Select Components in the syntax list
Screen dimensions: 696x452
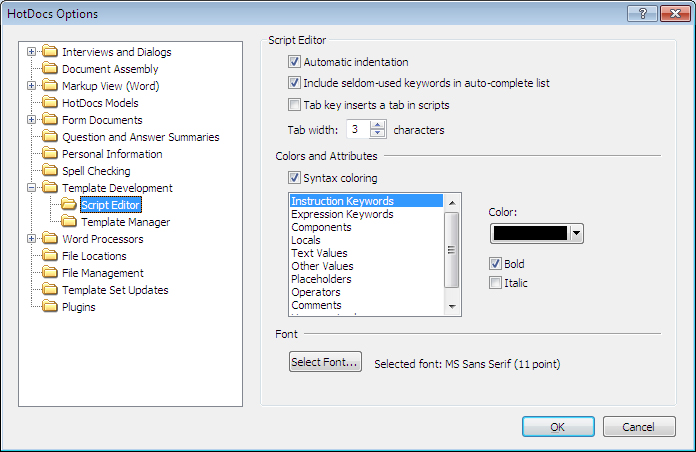click(x=366, y=227)
